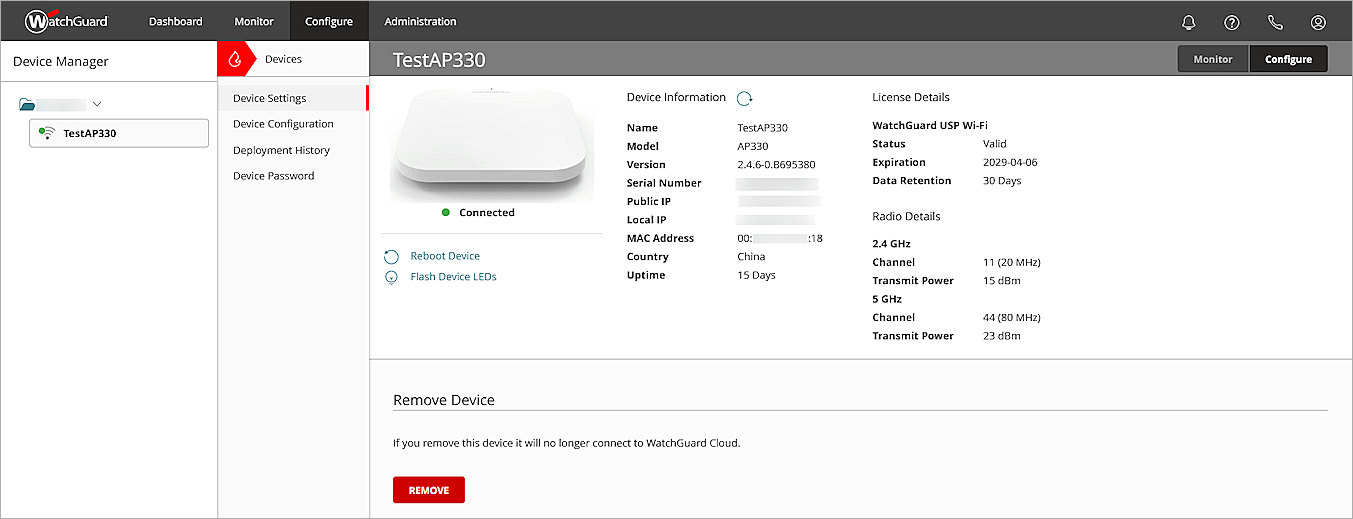Open the Dashboard menu
The height and width of the screenshot is (519, 1353).
click(x=175, y=21)
